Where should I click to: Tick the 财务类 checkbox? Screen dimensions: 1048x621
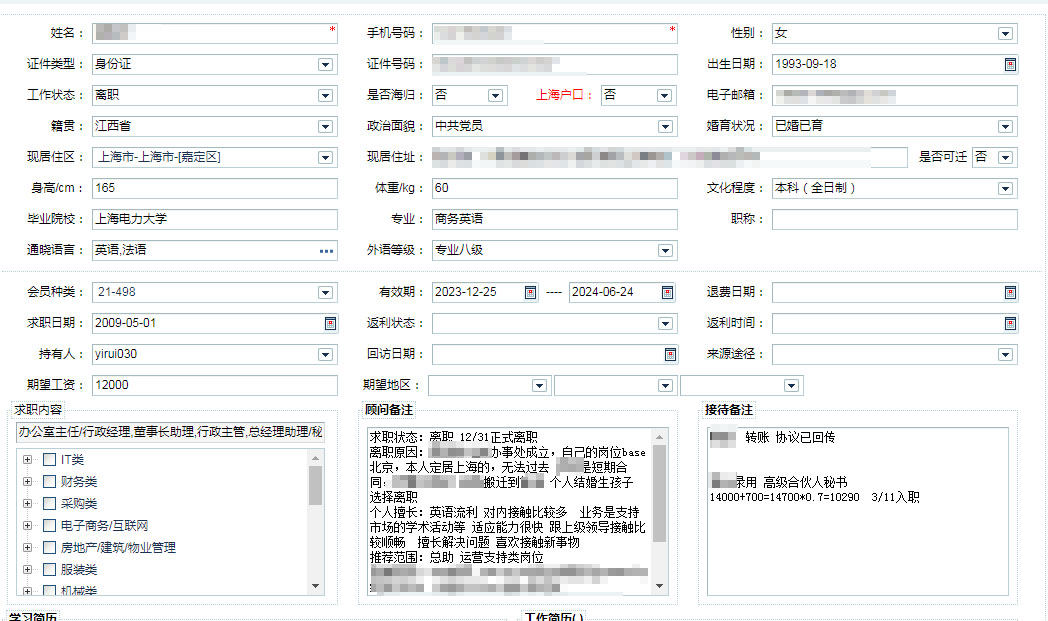pyautogui.click(x=49, y=481)
